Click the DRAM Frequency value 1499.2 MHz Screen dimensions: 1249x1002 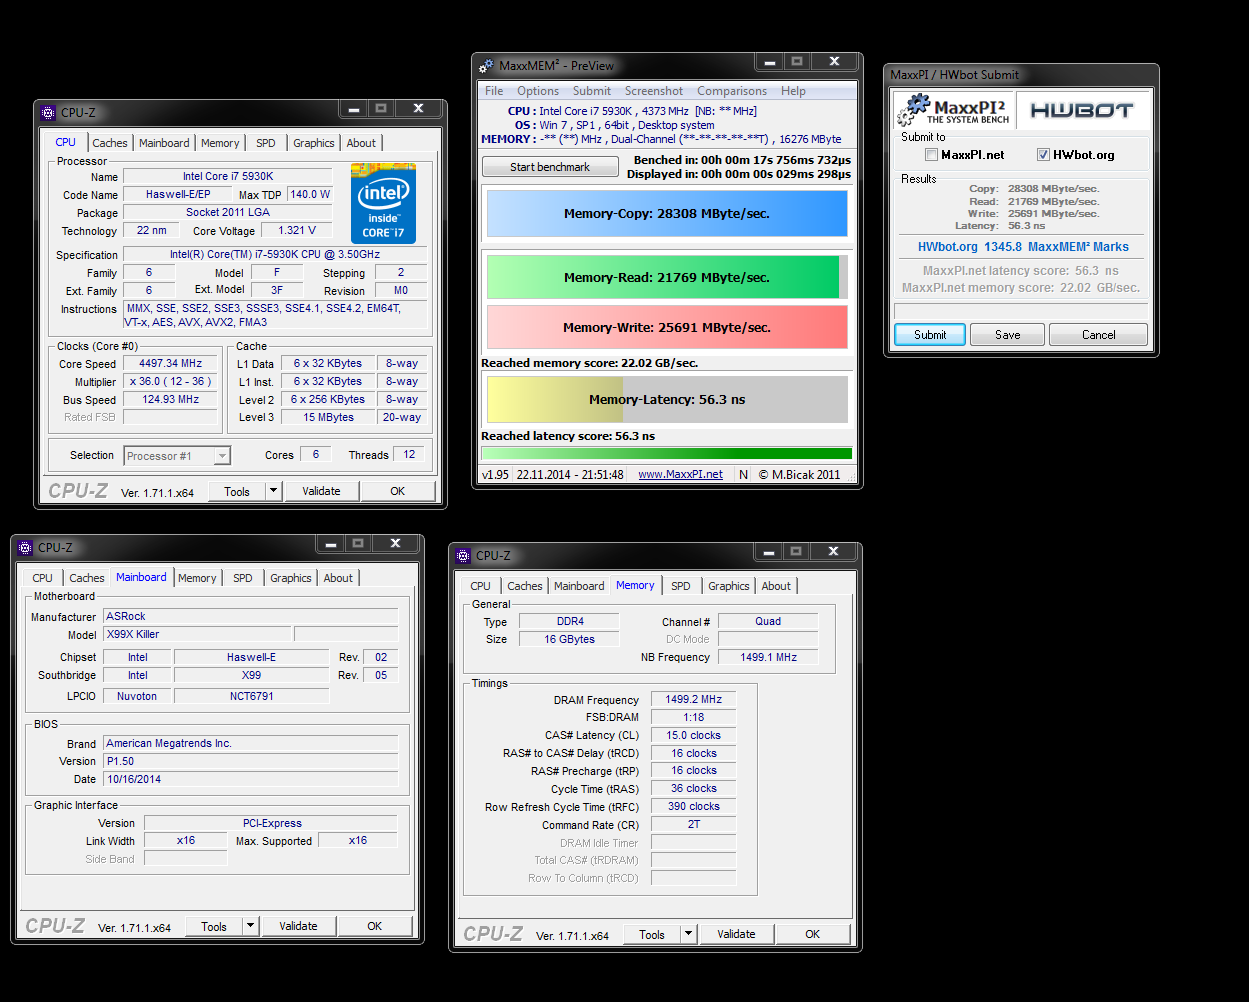pos(694,699)
